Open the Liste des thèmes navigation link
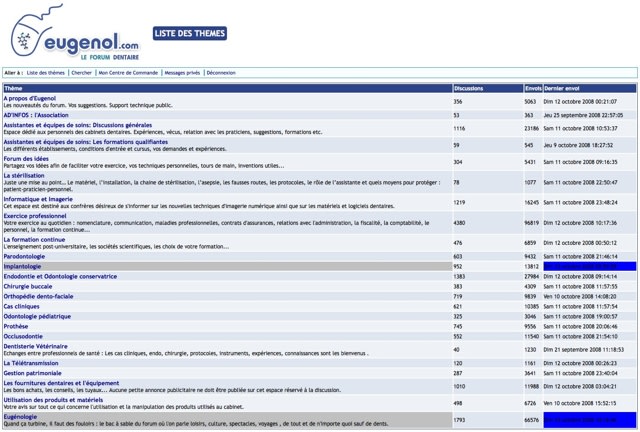The width and height of the screenshot is (640, 432). click(46, 73)
